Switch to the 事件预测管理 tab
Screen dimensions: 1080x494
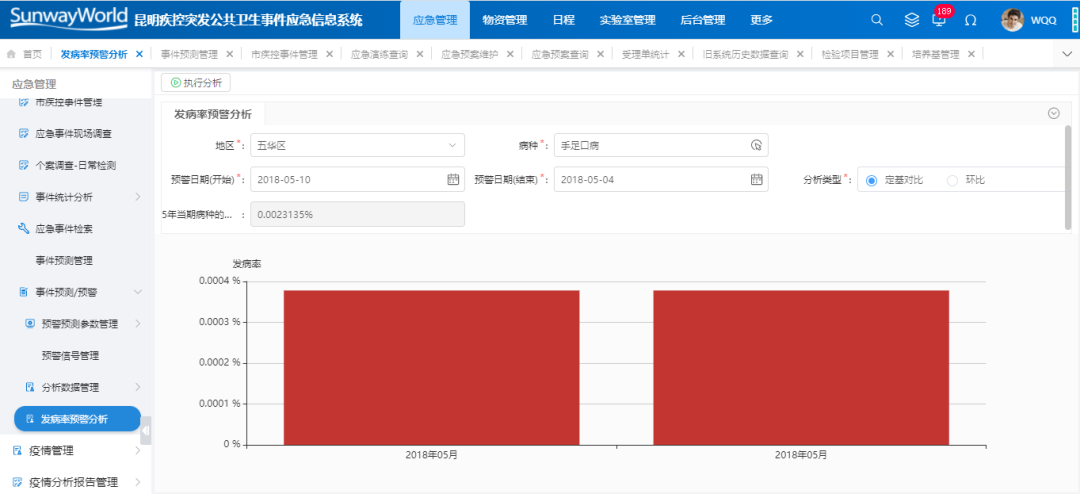[x=189, y=54]
